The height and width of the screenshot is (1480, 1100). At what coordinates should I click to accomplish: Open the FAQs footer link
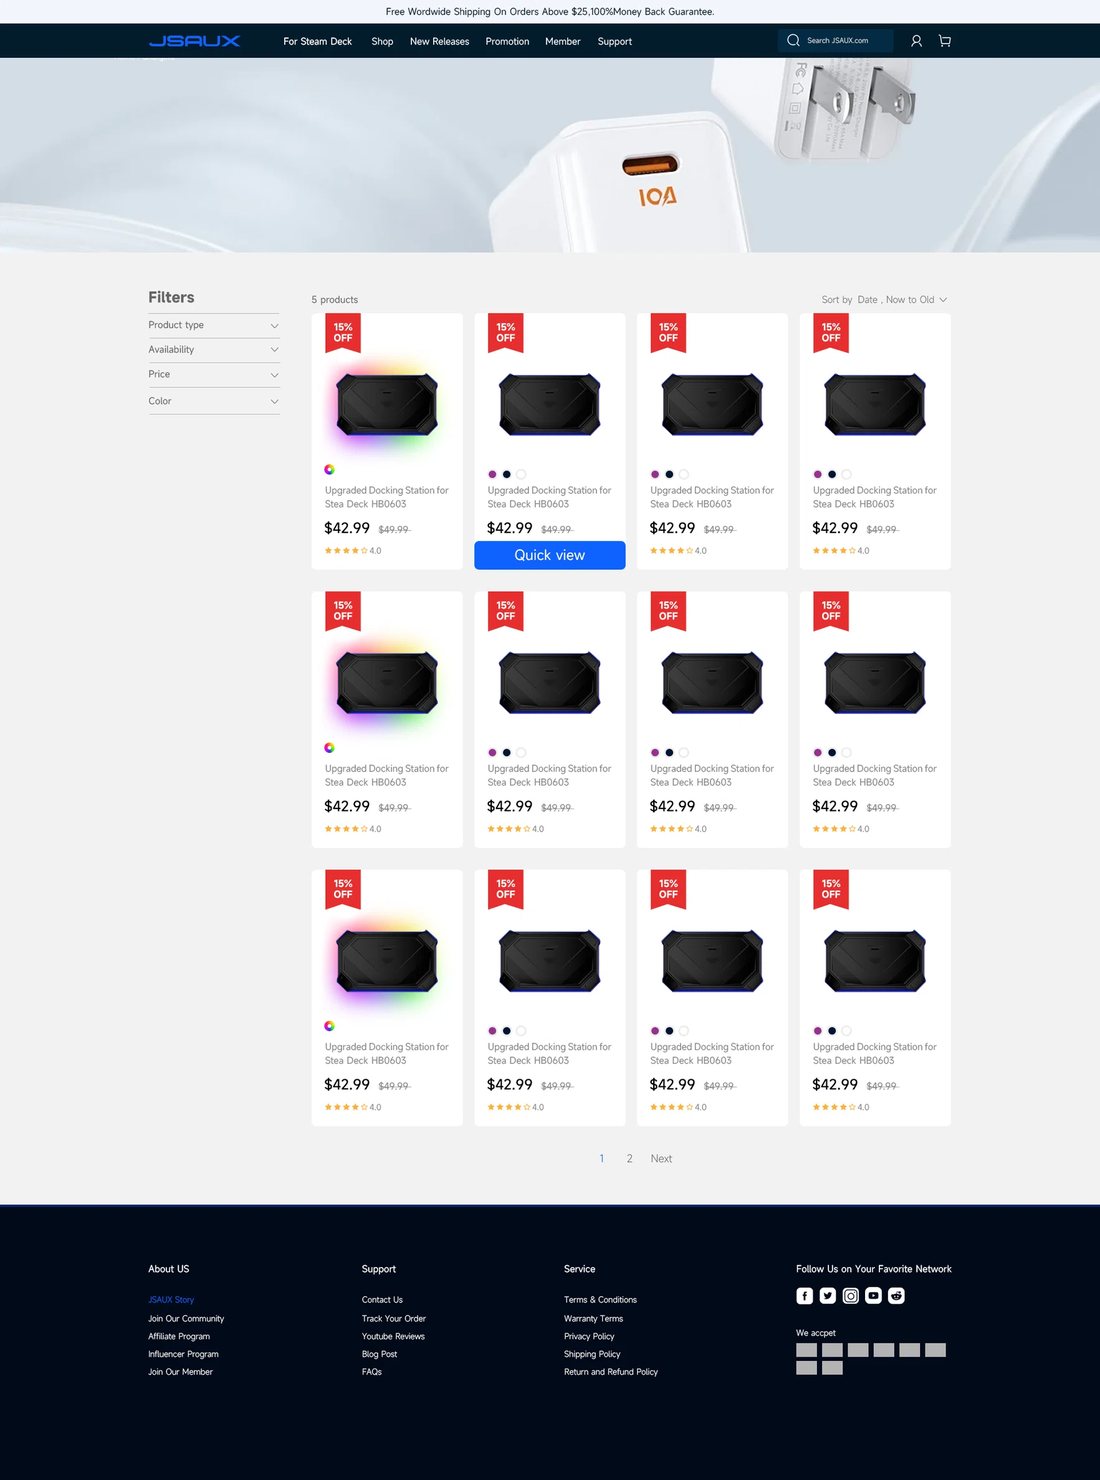(372, 1373)
